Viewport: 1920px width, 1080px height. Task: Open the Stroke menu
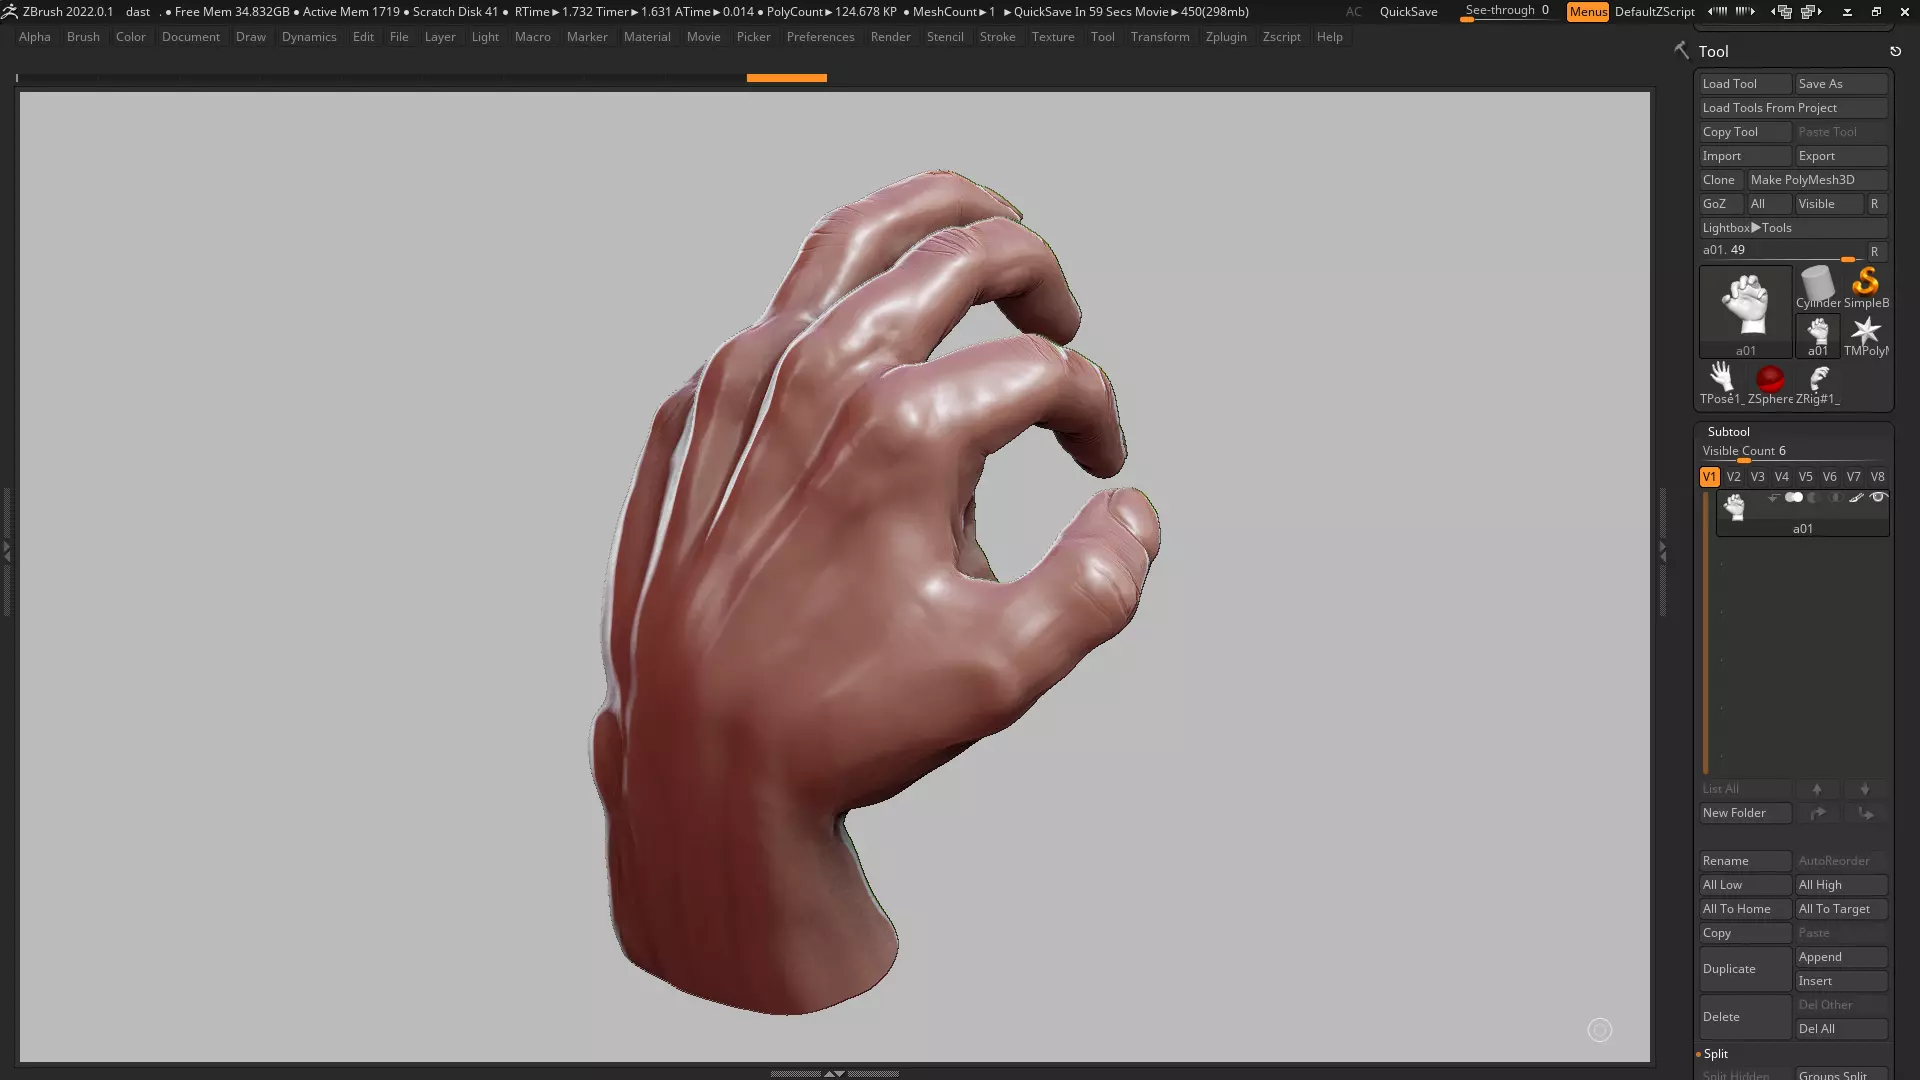[997, 37]
